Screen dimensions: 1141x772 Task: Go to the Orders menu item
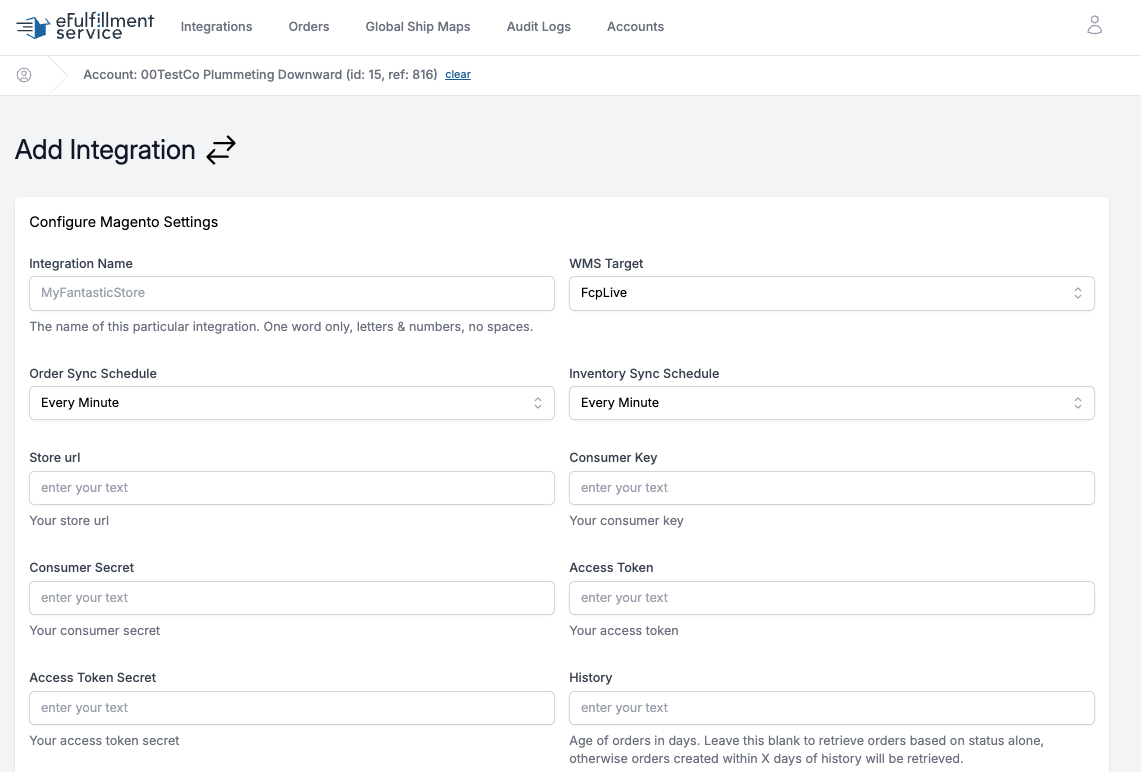coord(309,27)
